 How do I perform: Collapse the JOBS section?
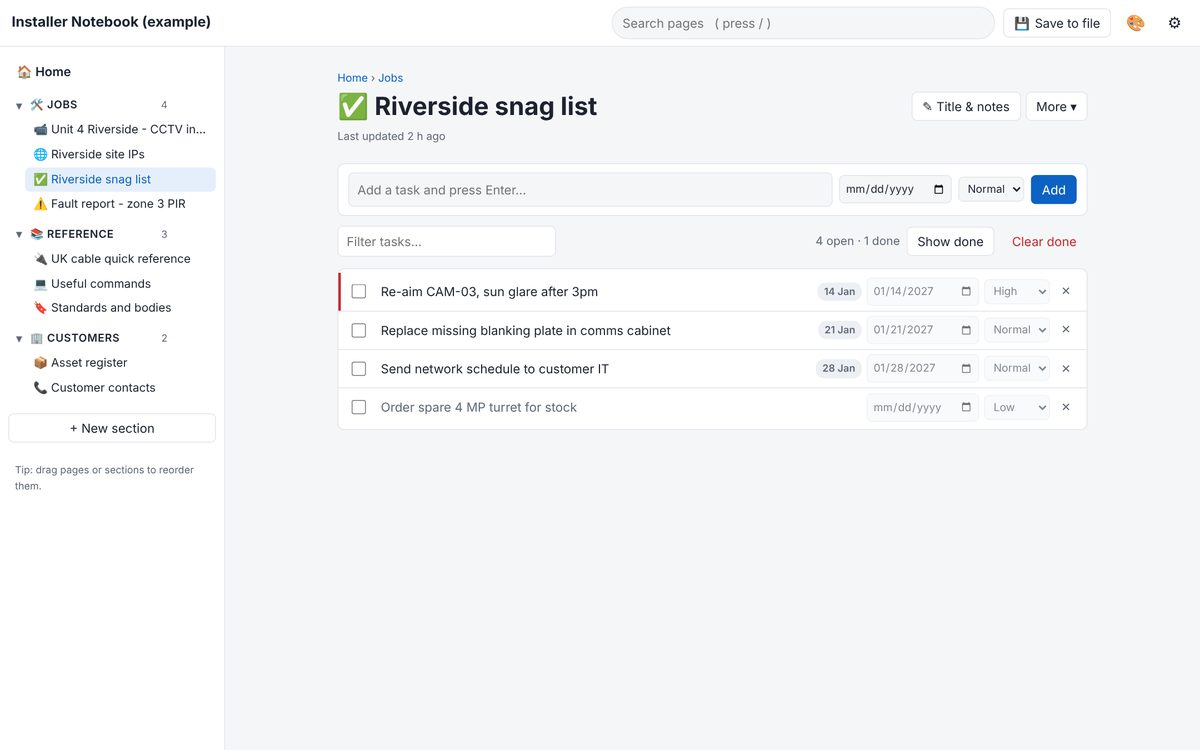coord(19,105)
